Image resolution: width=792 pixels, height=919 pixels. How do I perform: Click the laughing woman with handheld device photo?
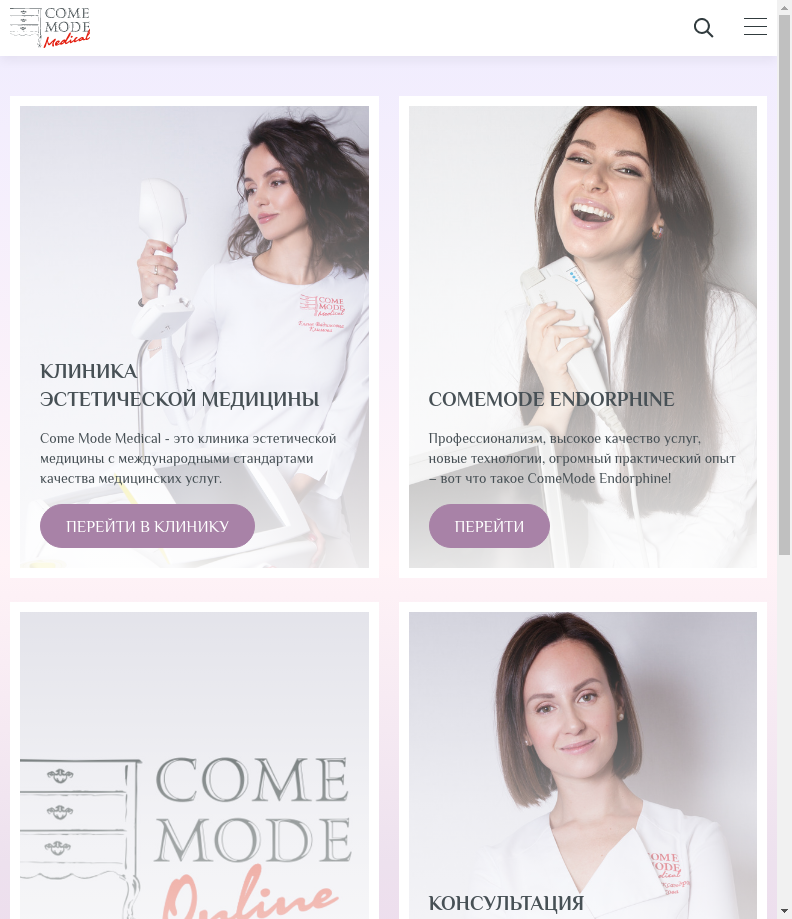pos(583,234)
